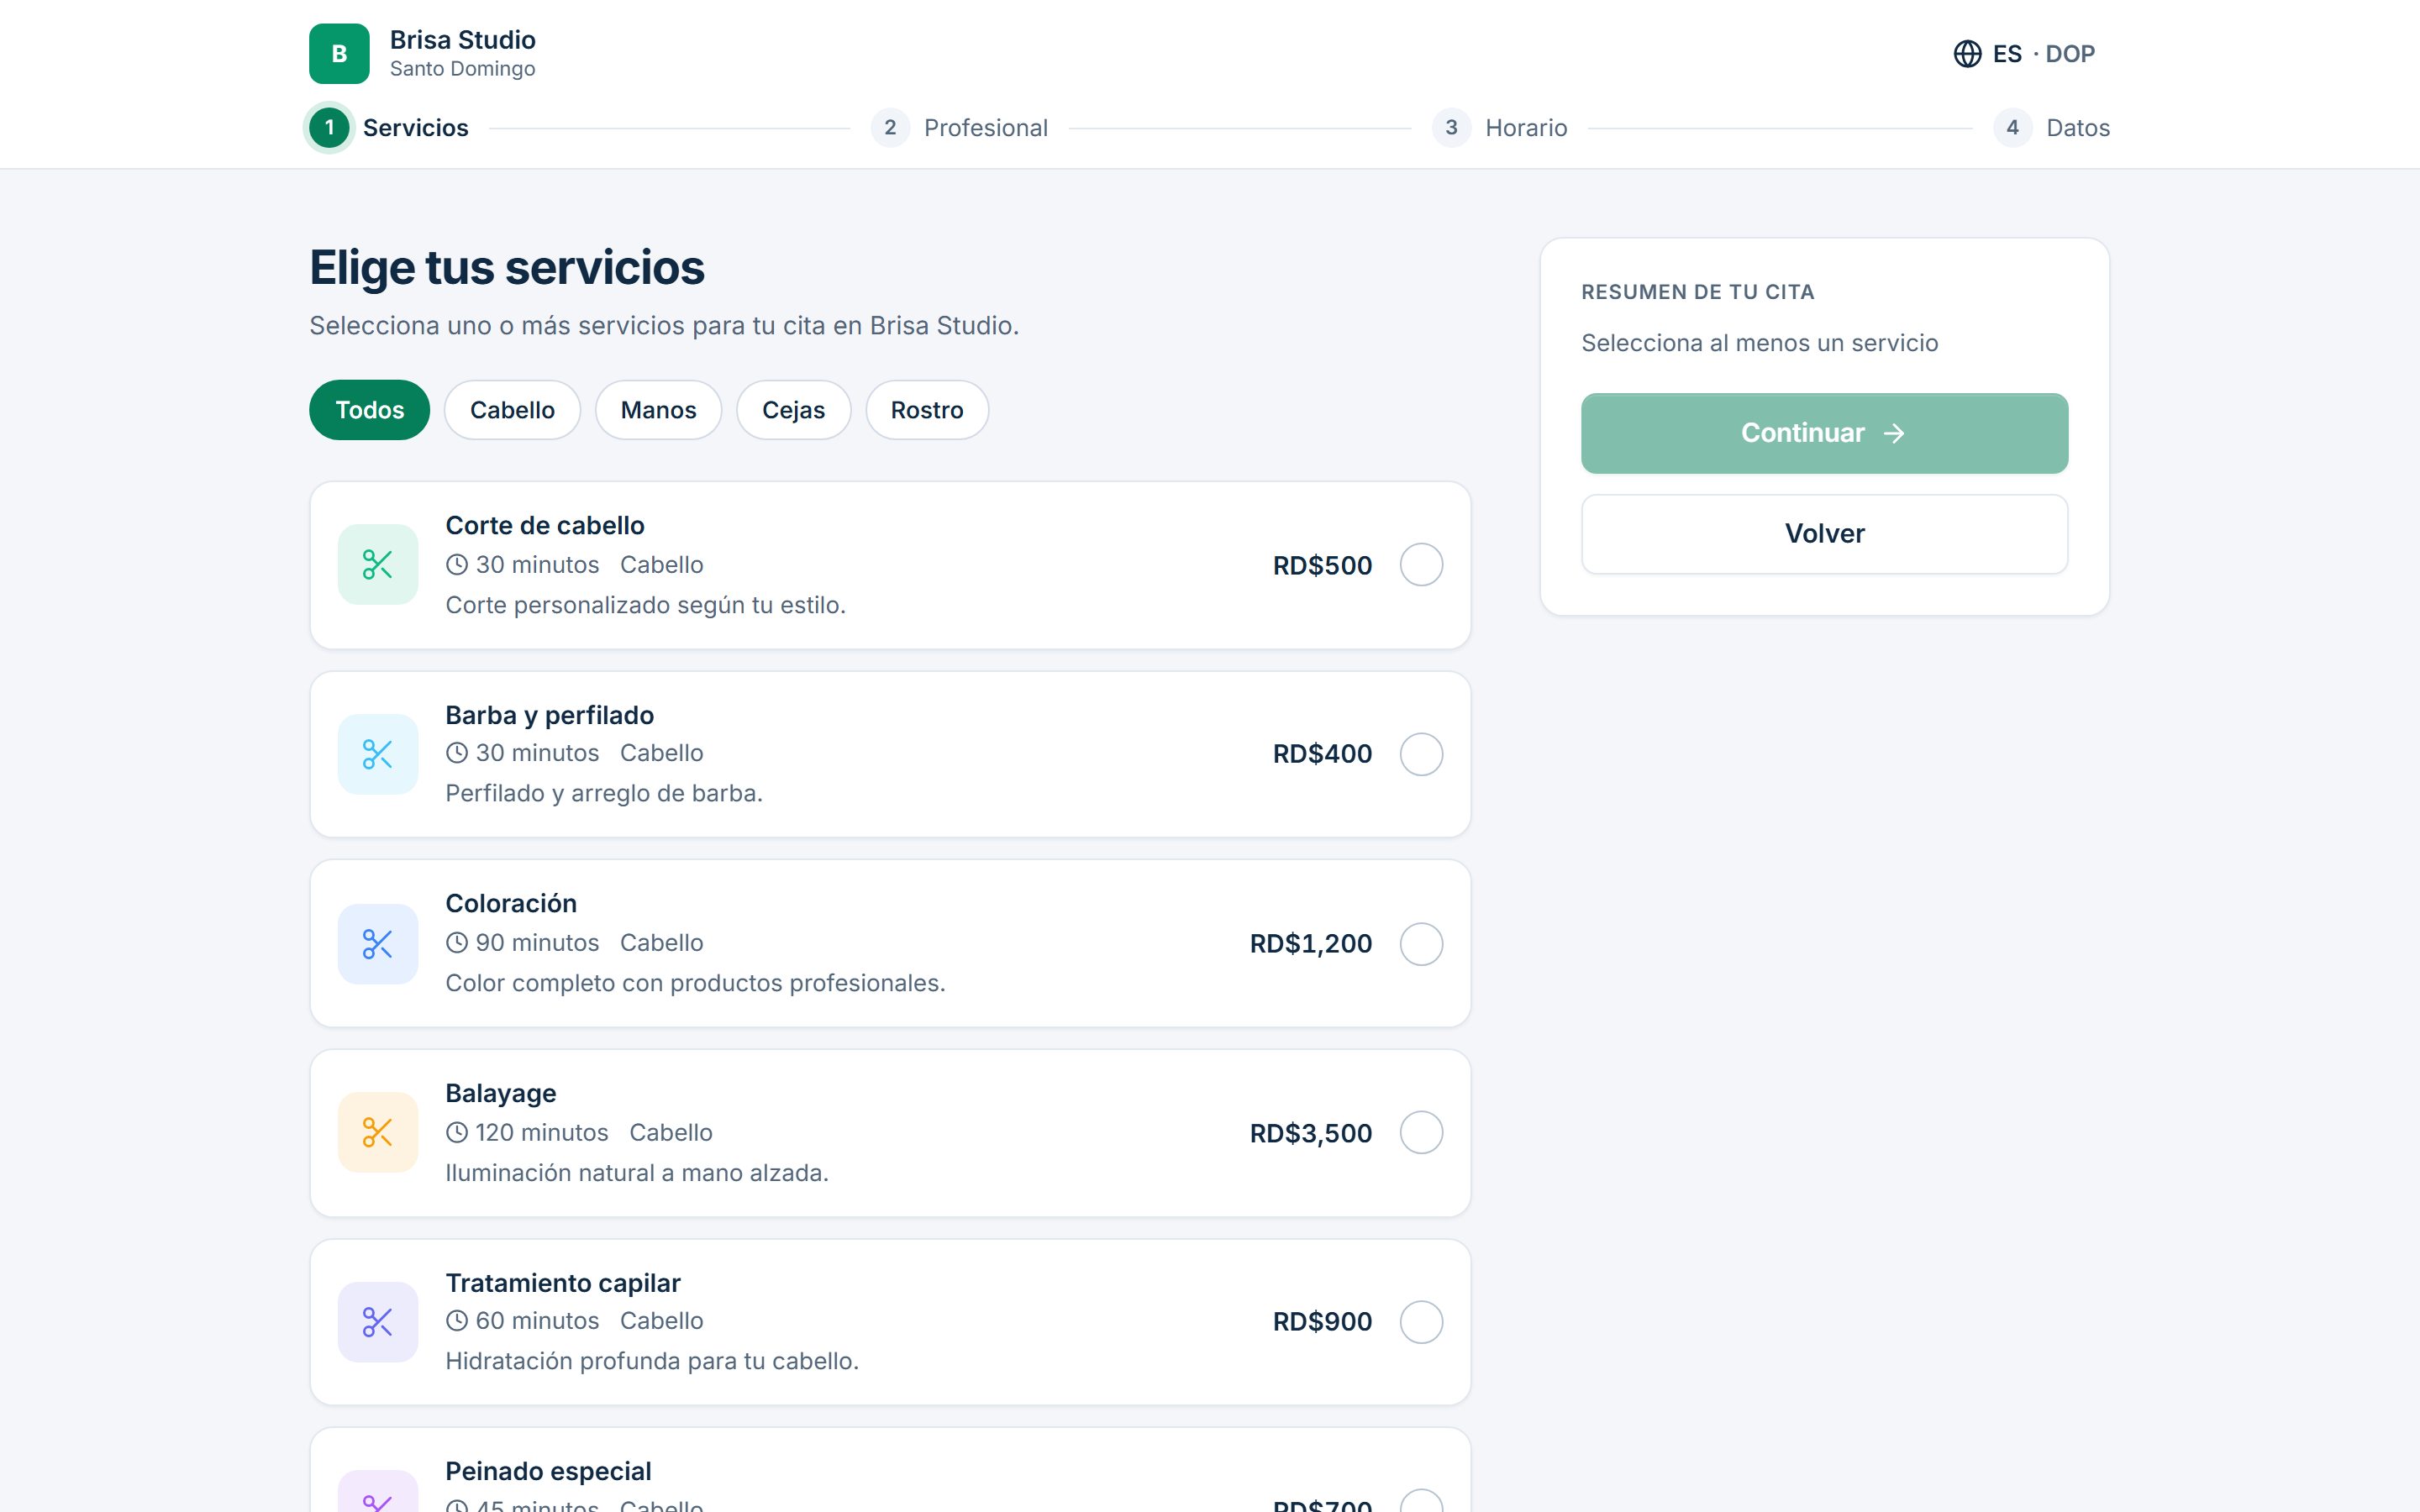
Task: Click the Santo Domingo location text
Action: tap(462, 69)
